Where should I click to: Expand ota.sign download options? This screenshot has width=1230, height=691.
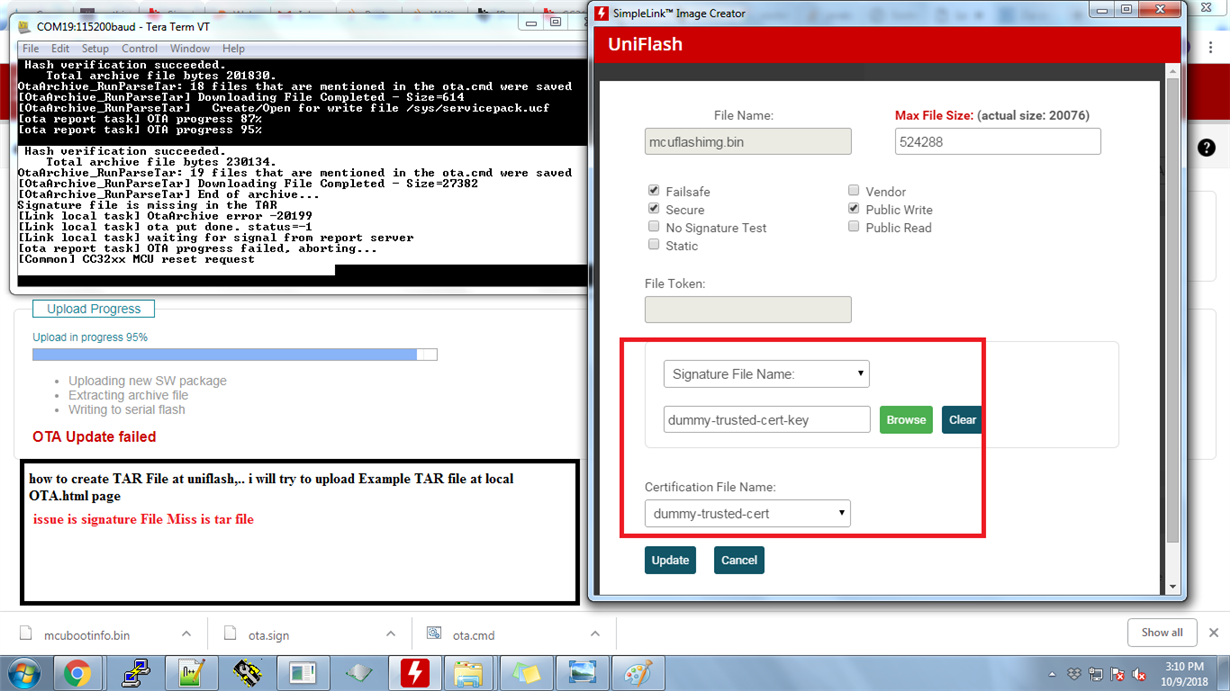[390, 634]
